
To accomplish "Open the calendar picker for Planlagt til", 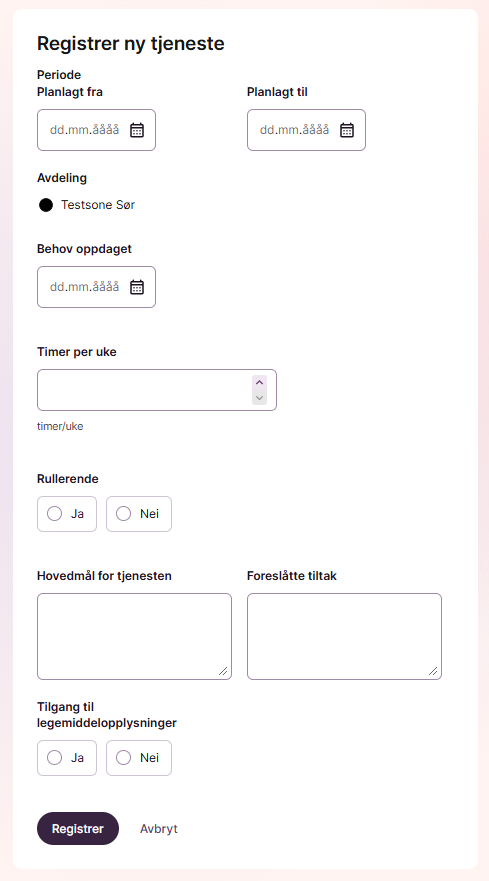I will (x=347, y=130).
